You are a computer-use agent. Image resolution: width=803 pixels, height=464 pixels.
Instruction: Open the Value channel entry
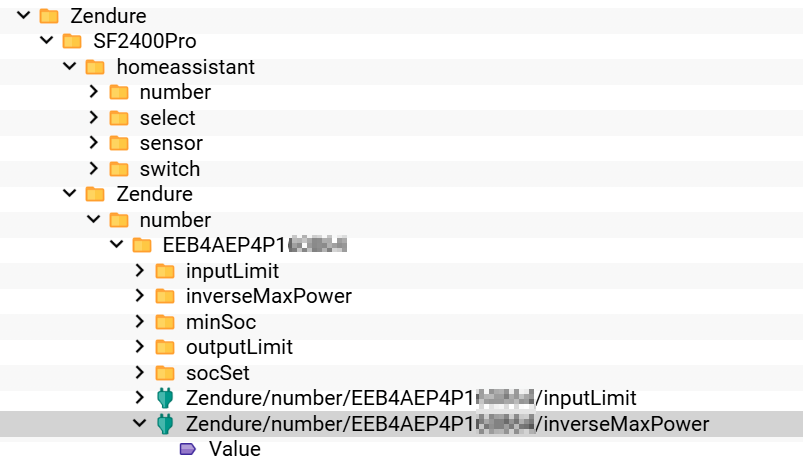pos(235,449)
